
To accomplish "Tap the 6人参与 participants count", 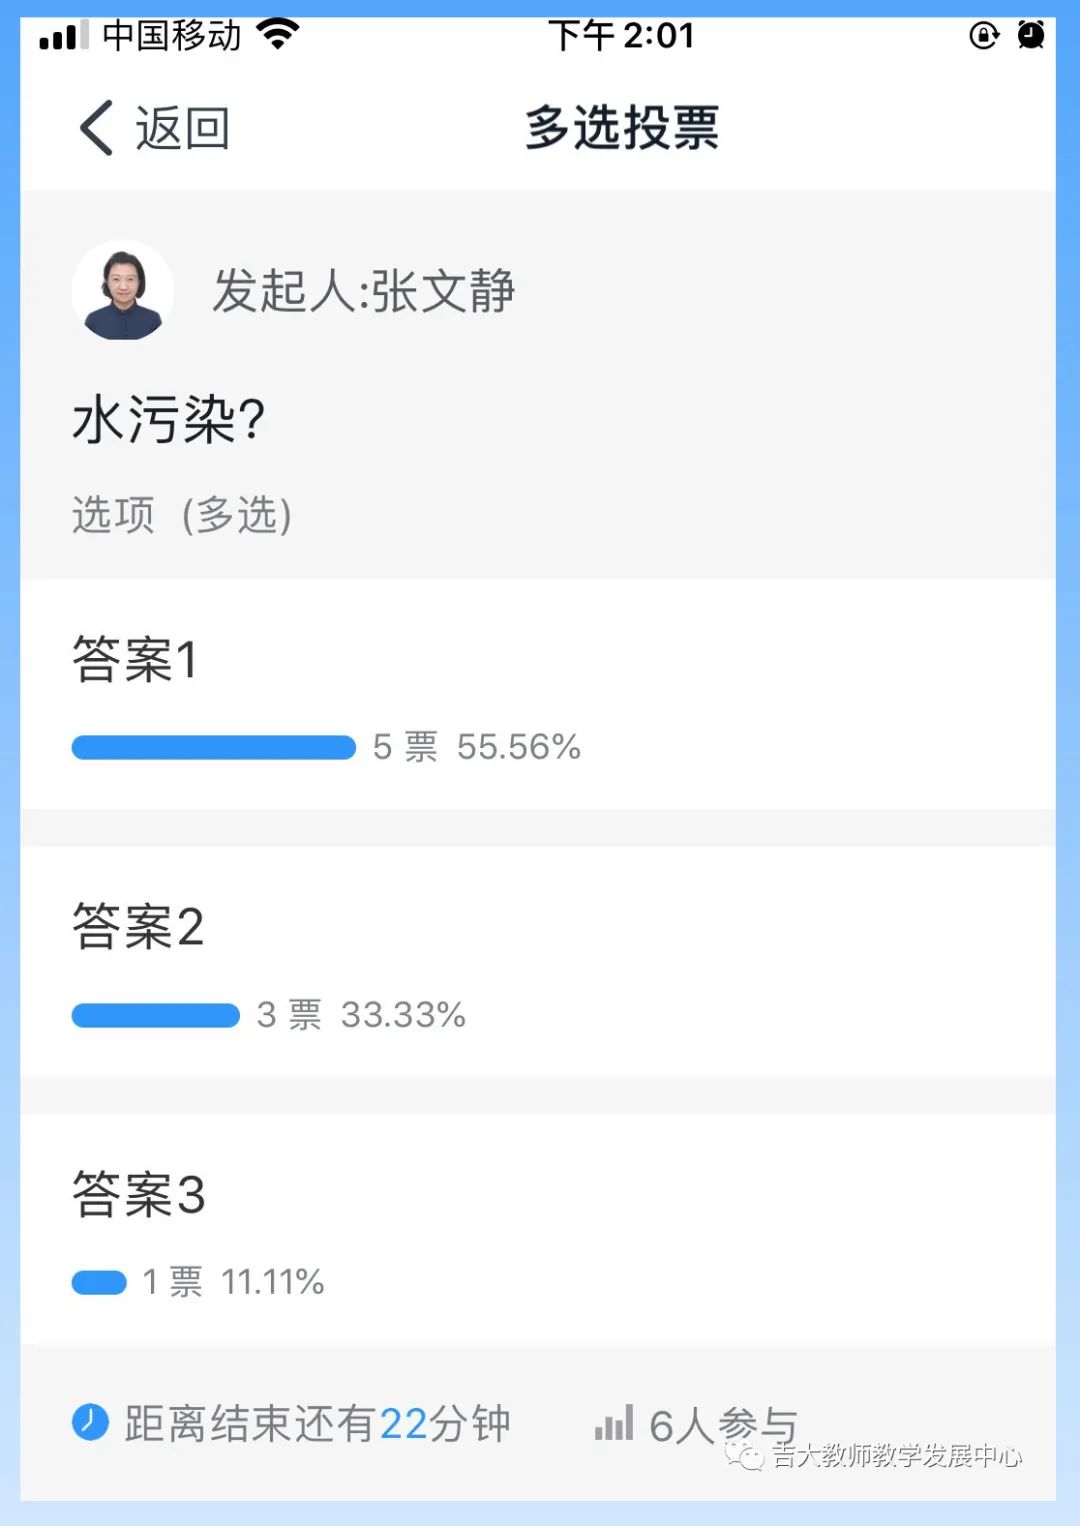I will point(722,1425).
